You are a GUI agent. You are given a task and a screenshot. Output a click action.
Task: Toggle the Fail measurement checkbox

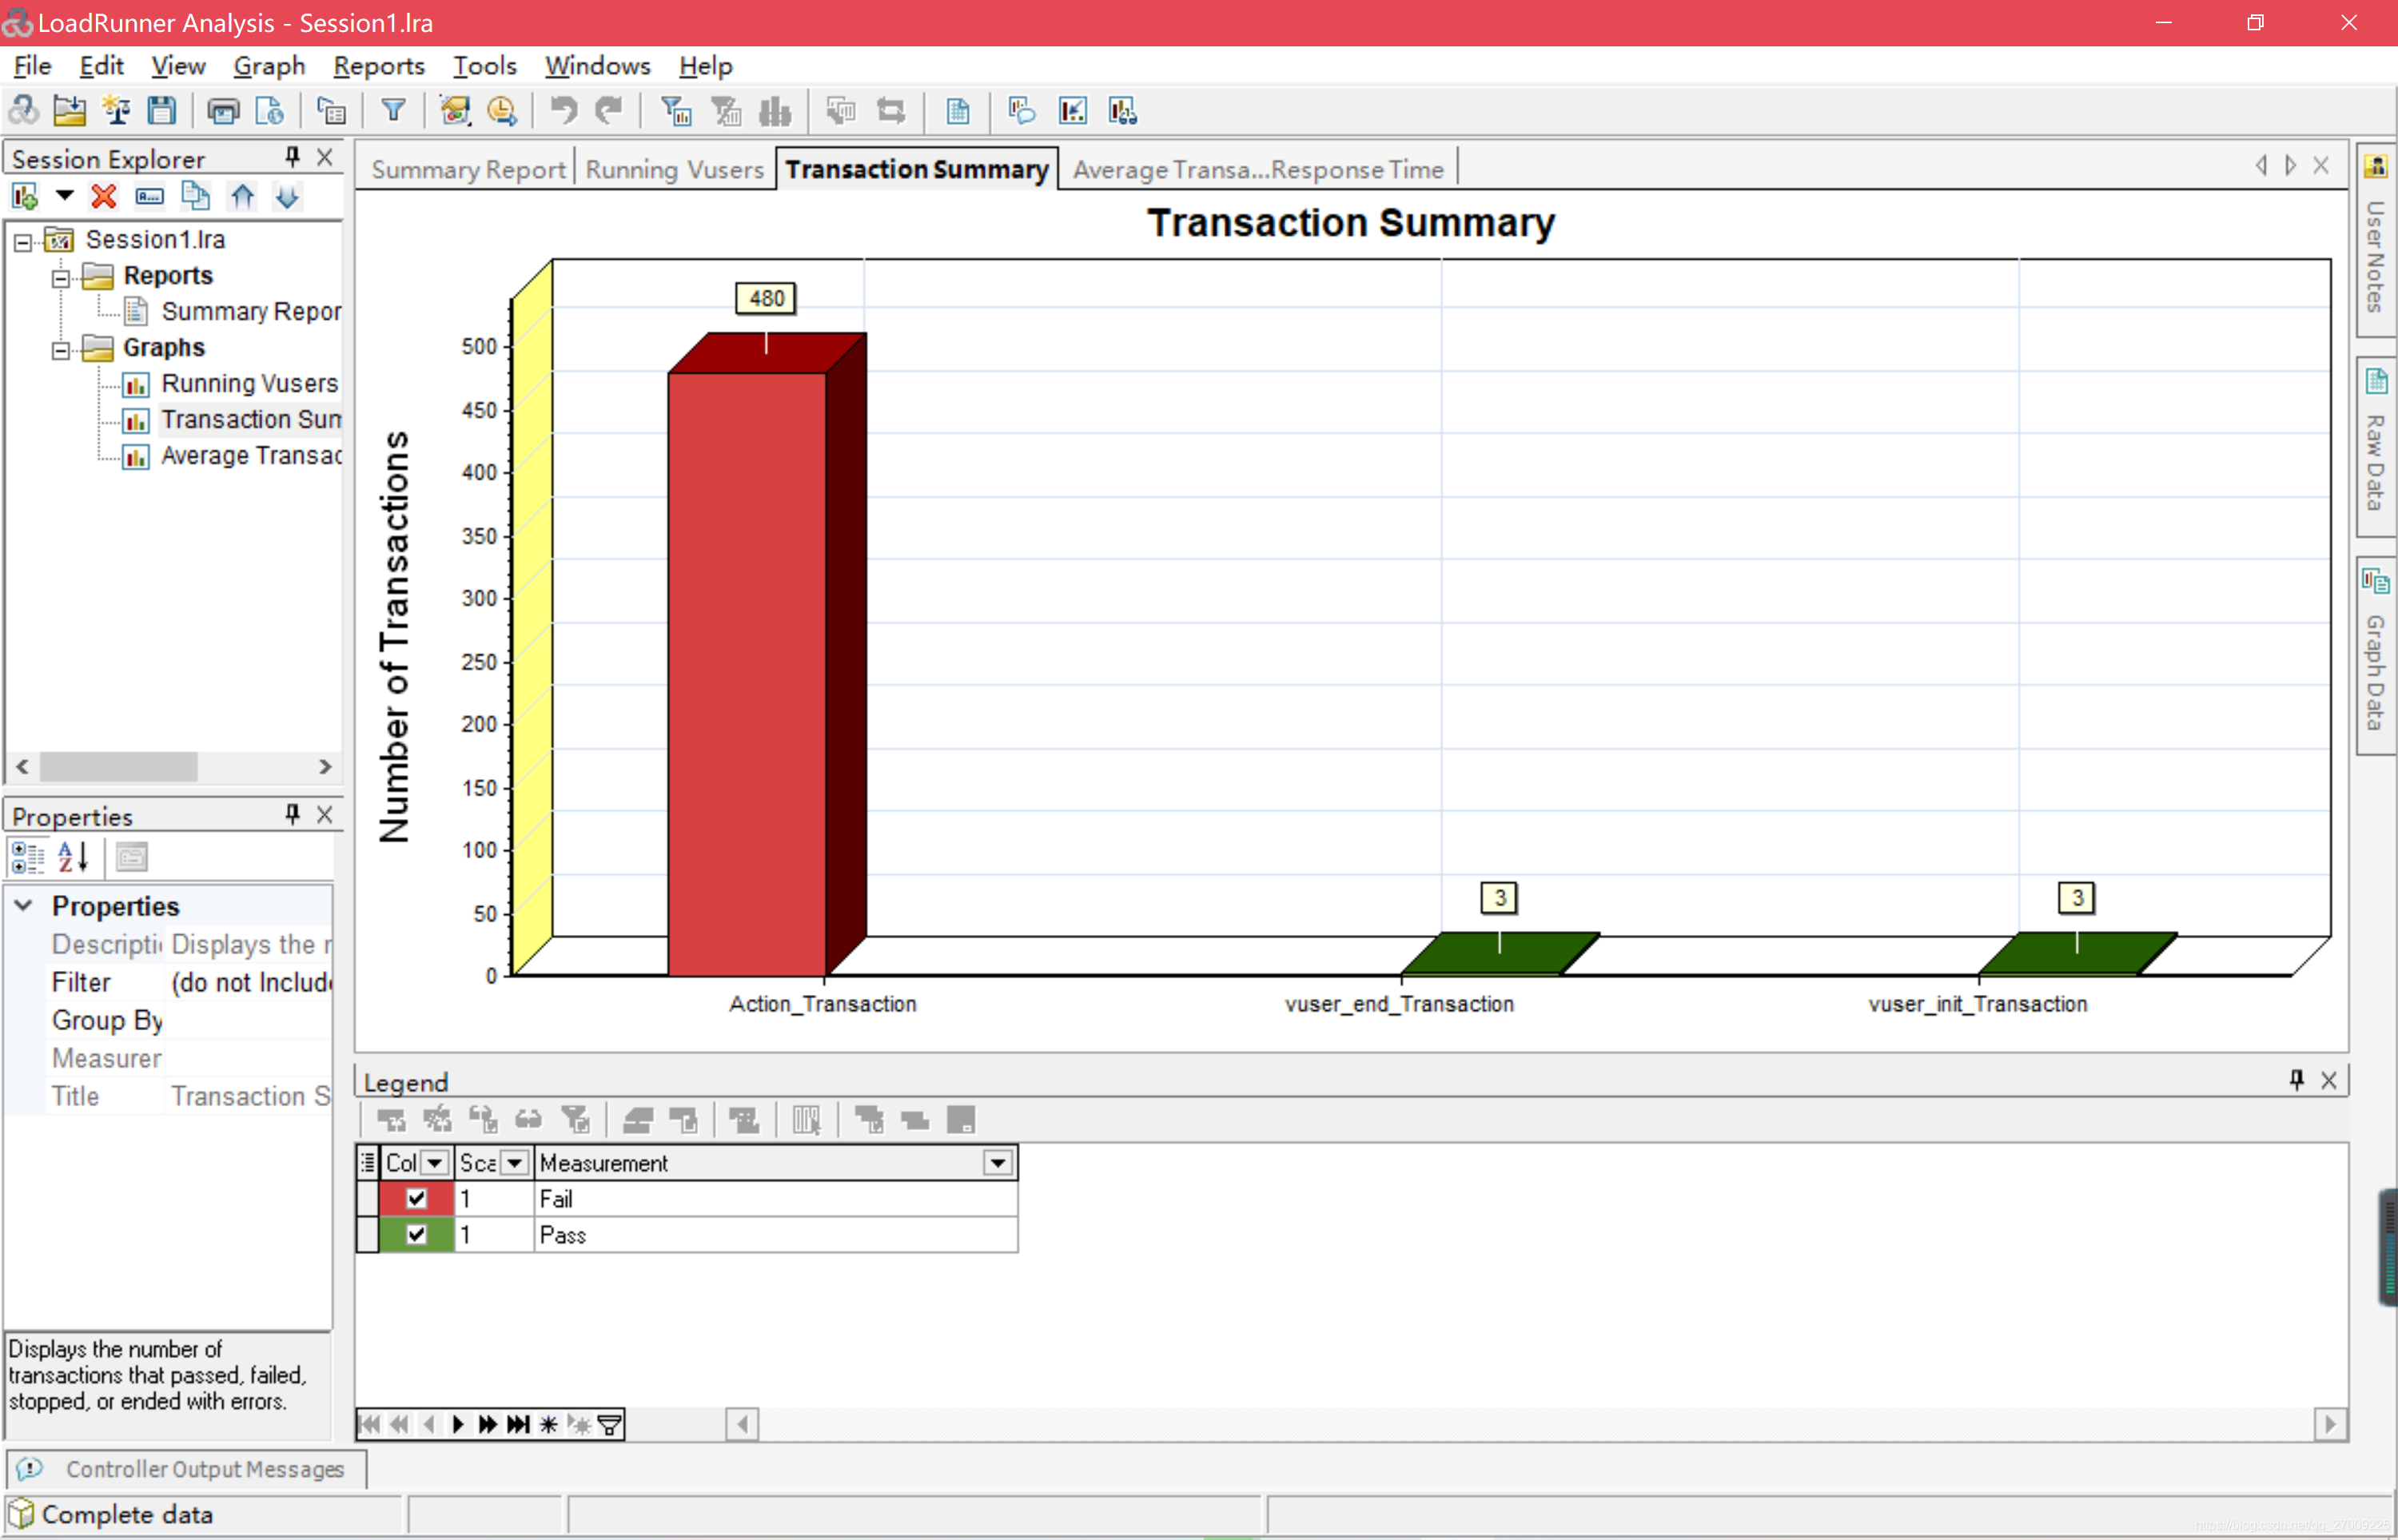pos(414,1199)
